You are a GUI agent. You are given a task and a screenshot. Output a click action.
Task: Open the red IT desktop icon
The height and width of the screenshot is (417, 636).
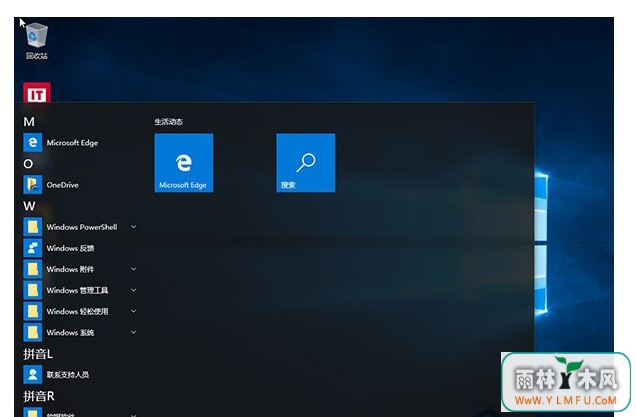pos(37,92)
